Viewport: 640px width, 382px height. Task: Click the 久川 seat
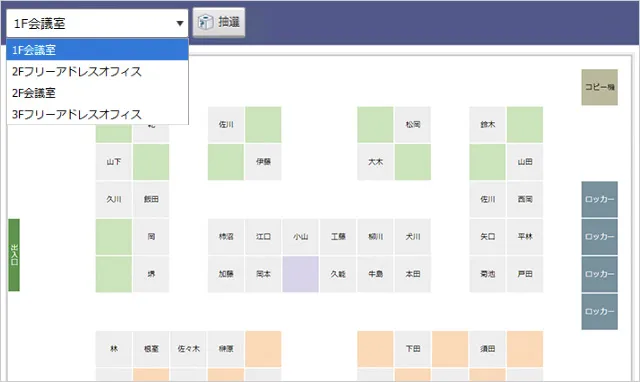click(114, 199)
